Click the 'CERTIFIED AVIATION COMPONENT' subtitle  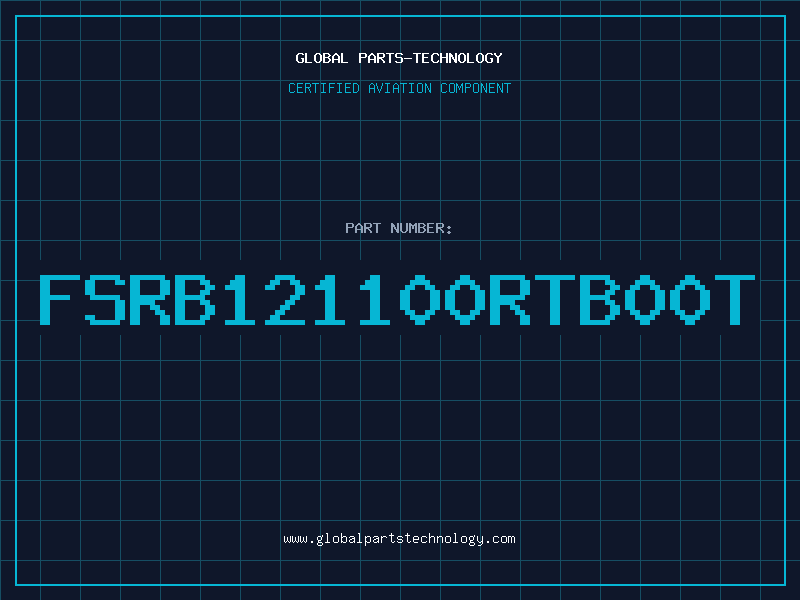point(399,88)
